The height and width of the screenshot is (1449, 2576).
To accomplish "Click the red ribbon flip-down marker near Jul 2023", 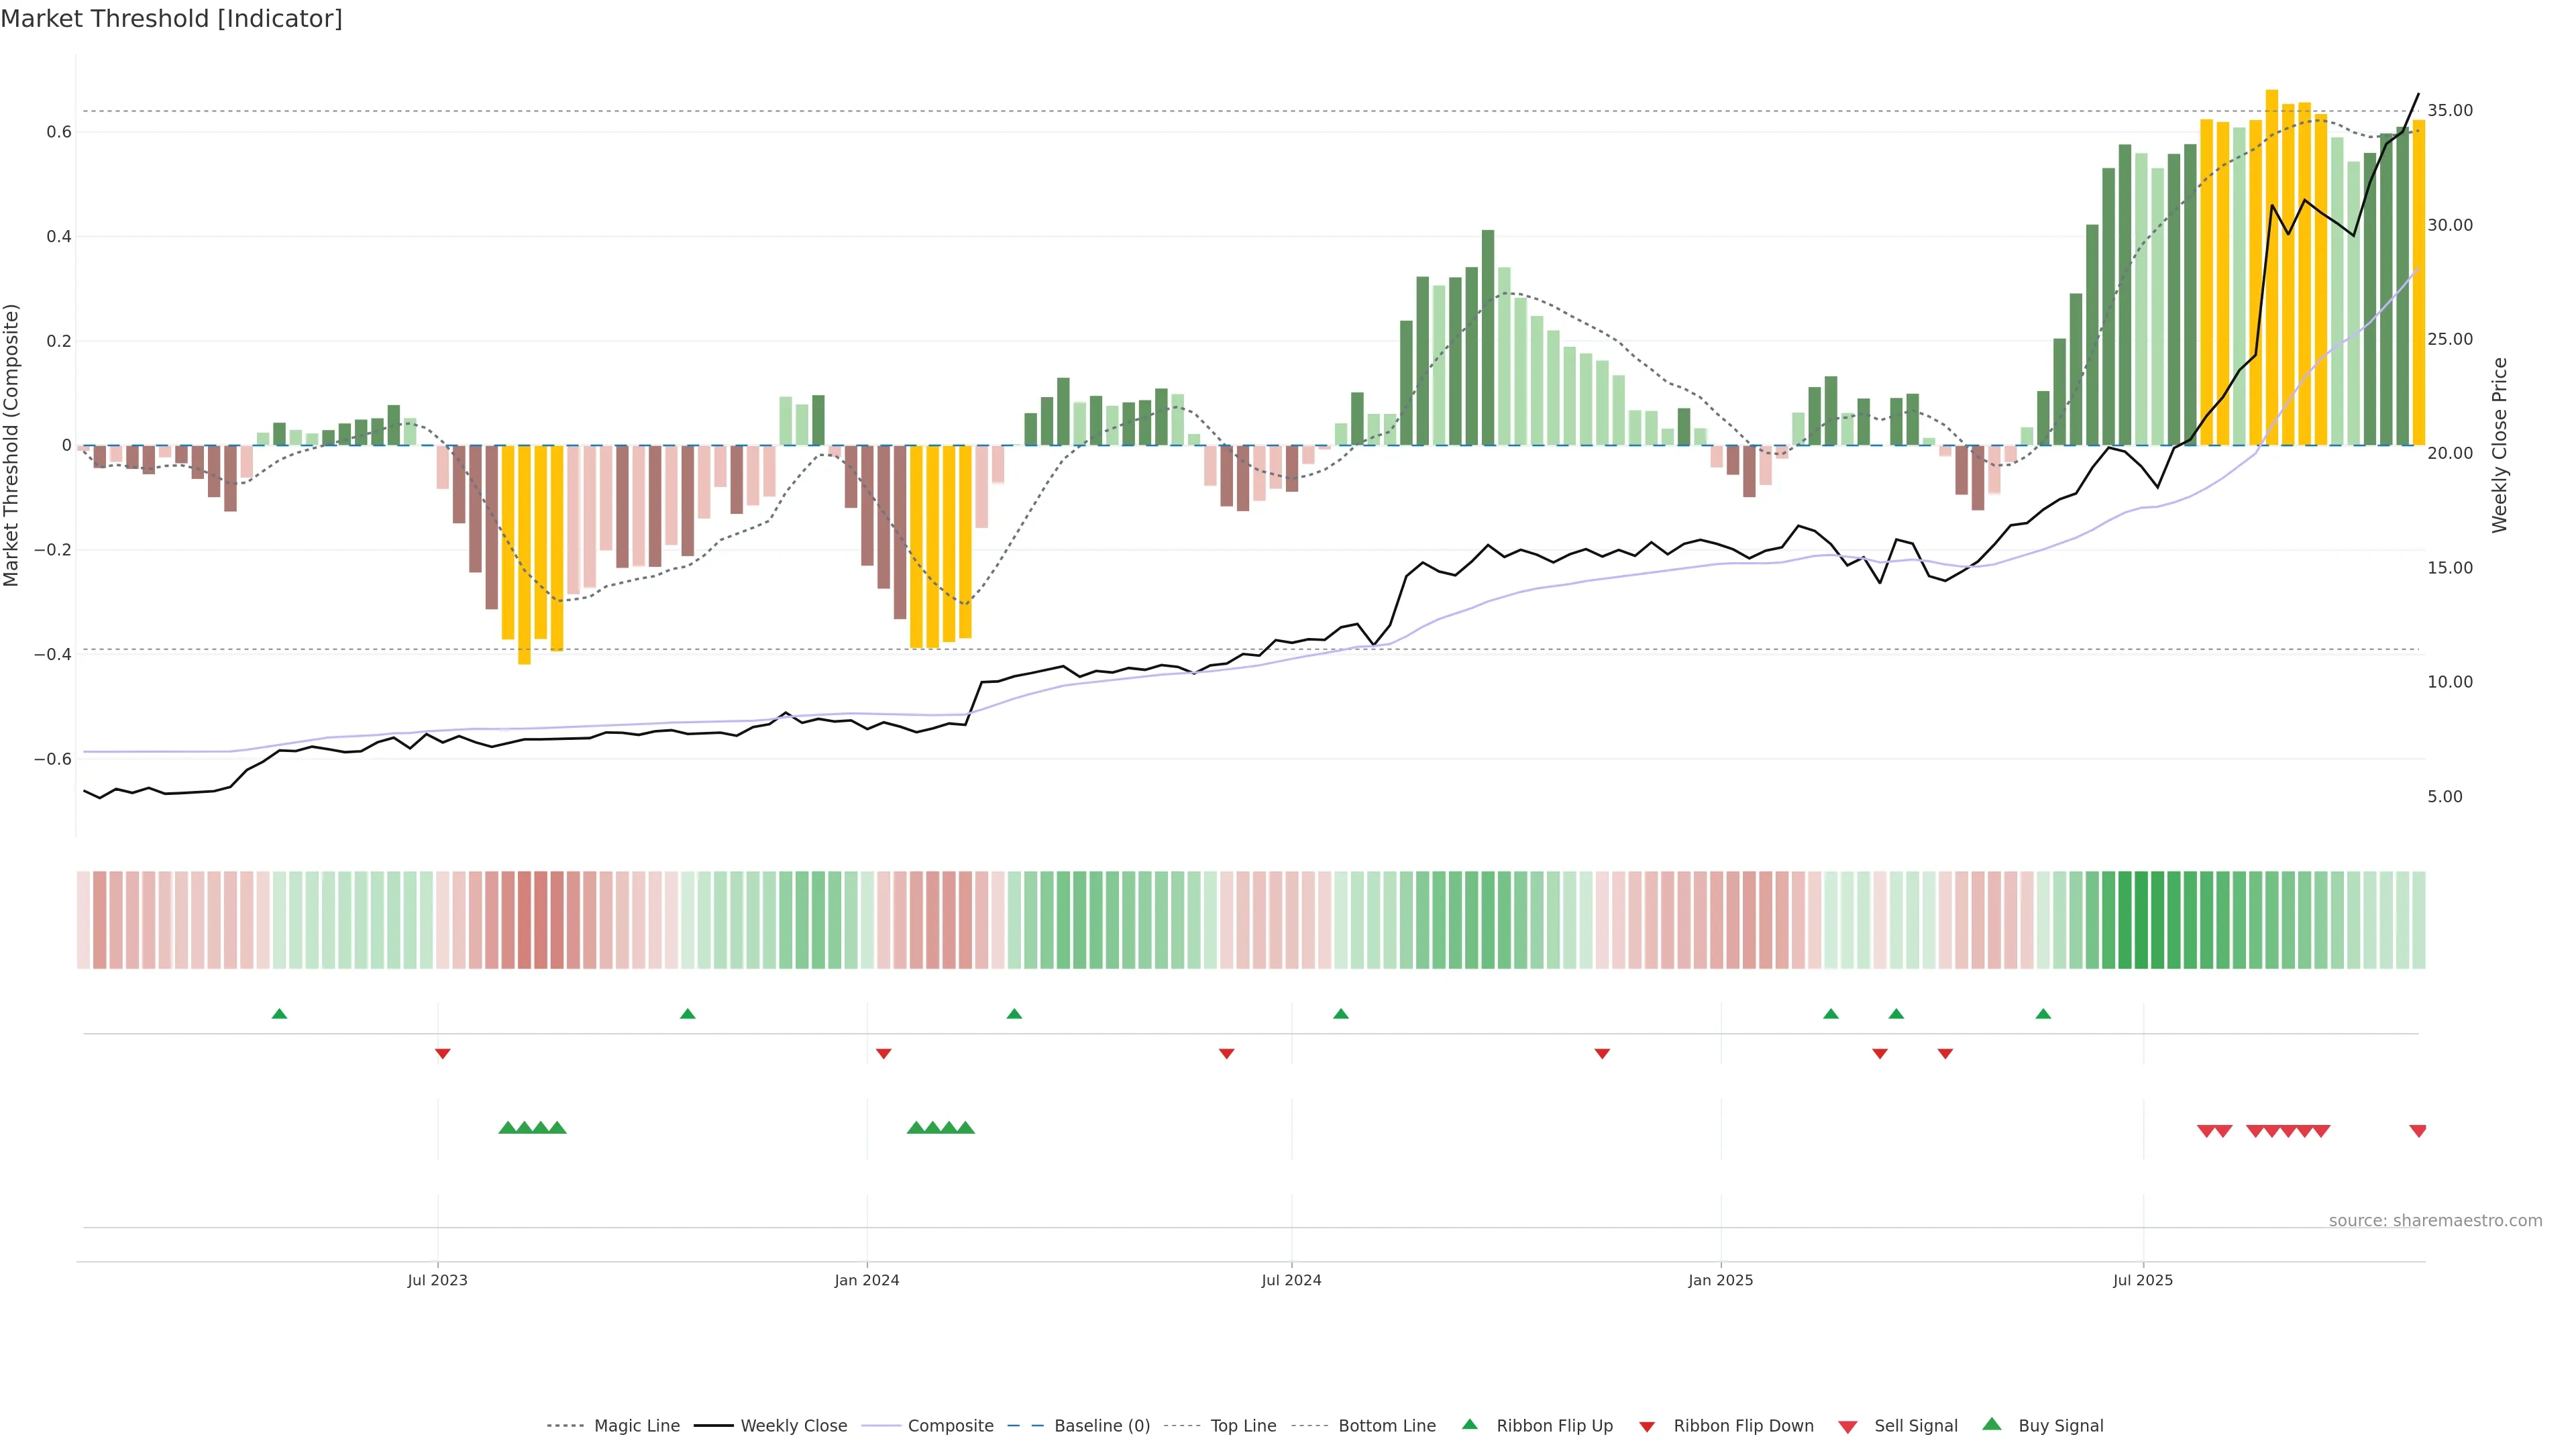I will tap(442, 1053).
